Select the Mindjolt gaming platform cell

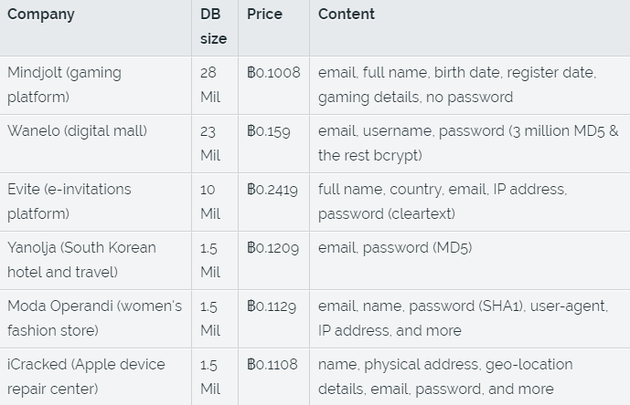66,85
